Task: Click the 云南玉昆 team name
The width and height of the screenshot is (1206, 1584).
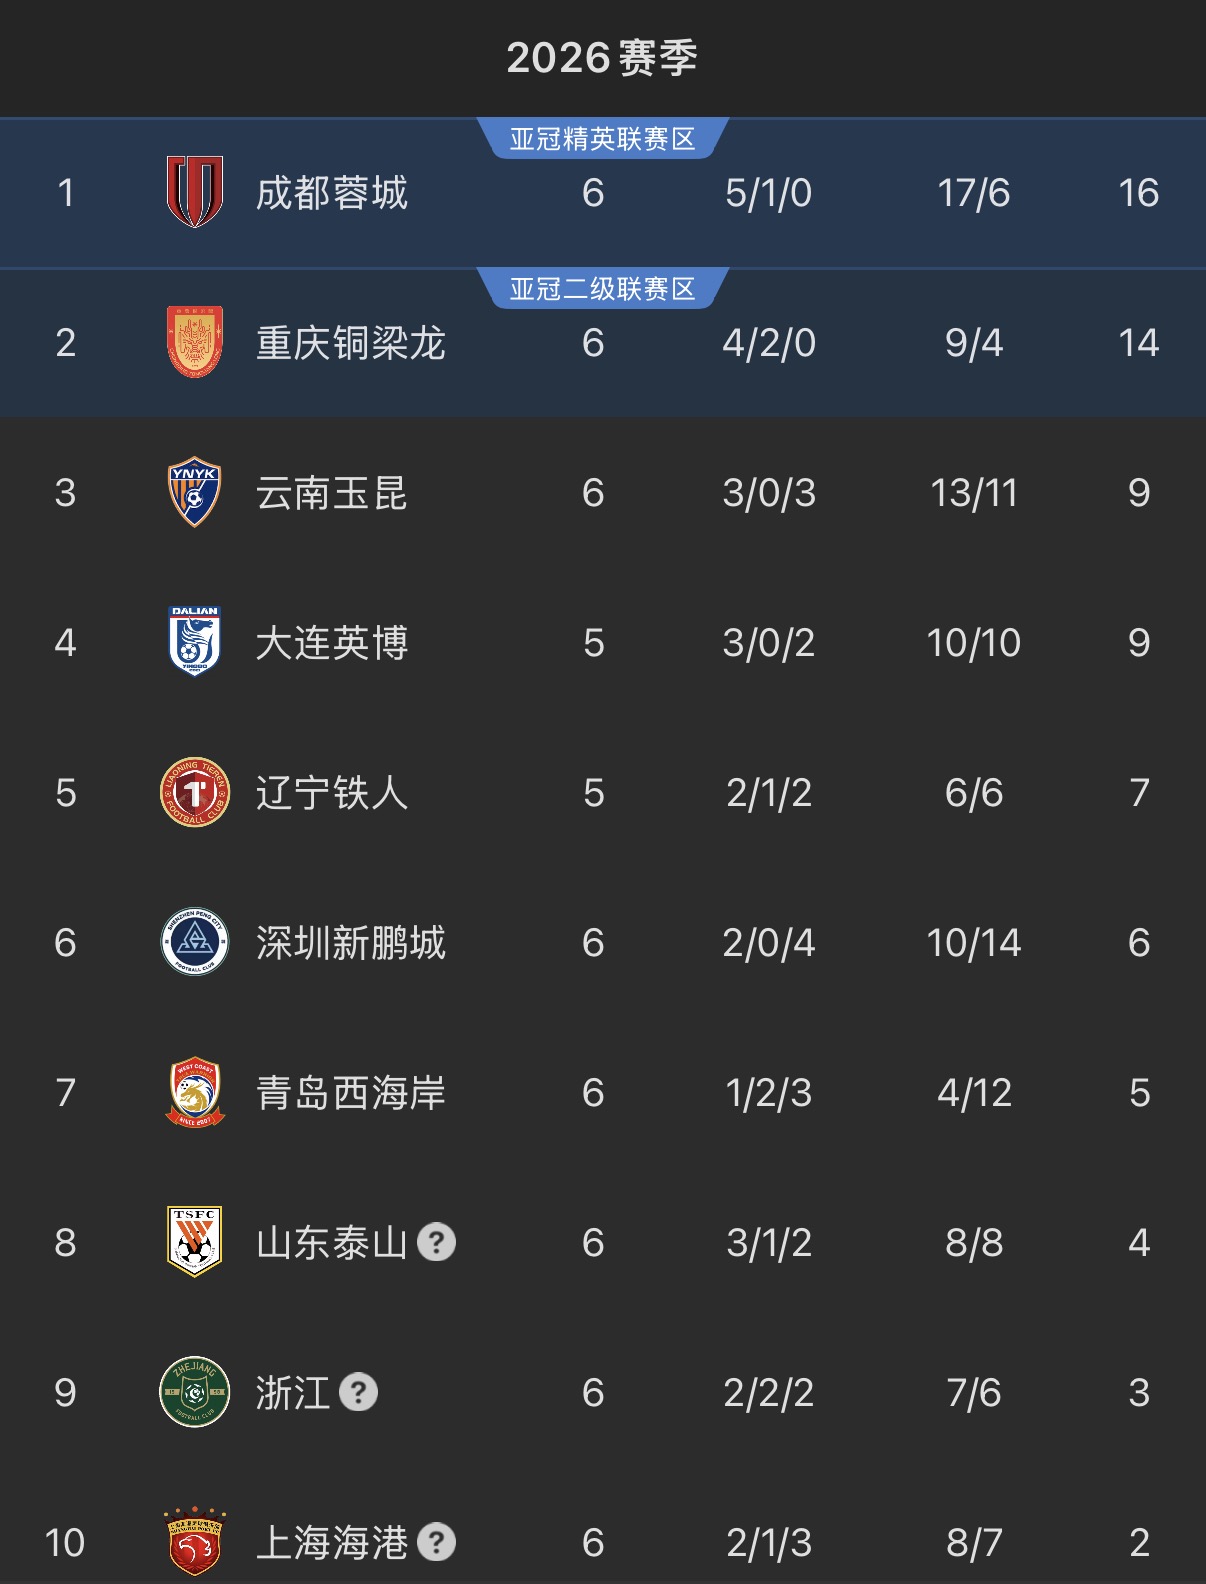Action: click(332, 493)
